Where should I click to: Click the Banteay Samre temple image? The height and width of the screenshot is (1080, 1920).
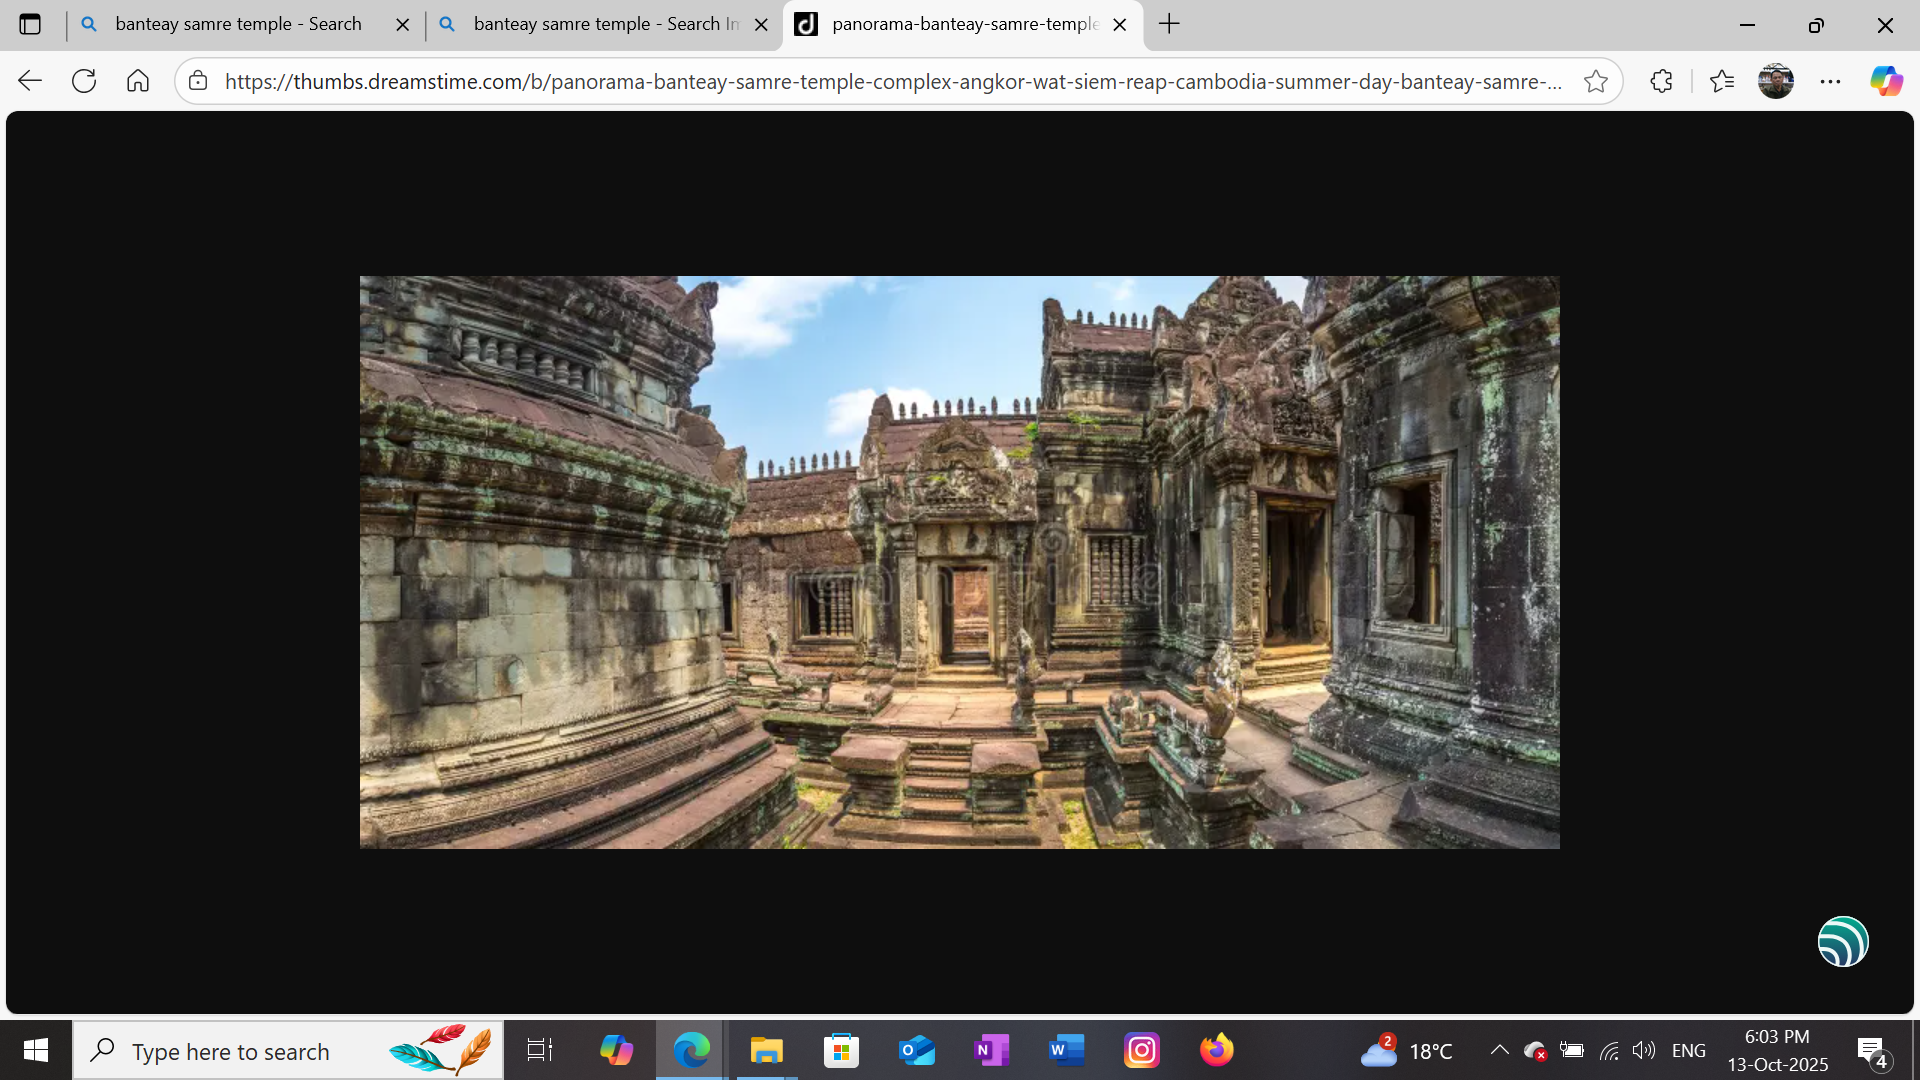coord(959,562)
